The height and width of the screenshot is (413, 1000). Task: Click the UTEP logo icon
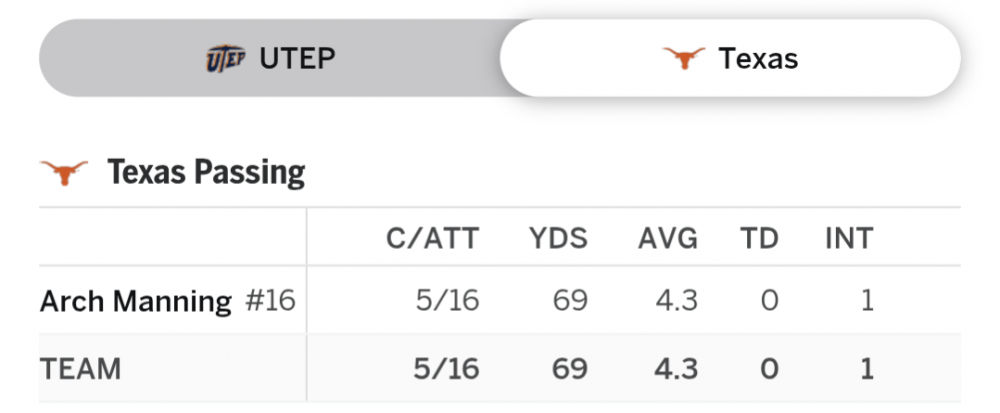coord(225,58)
